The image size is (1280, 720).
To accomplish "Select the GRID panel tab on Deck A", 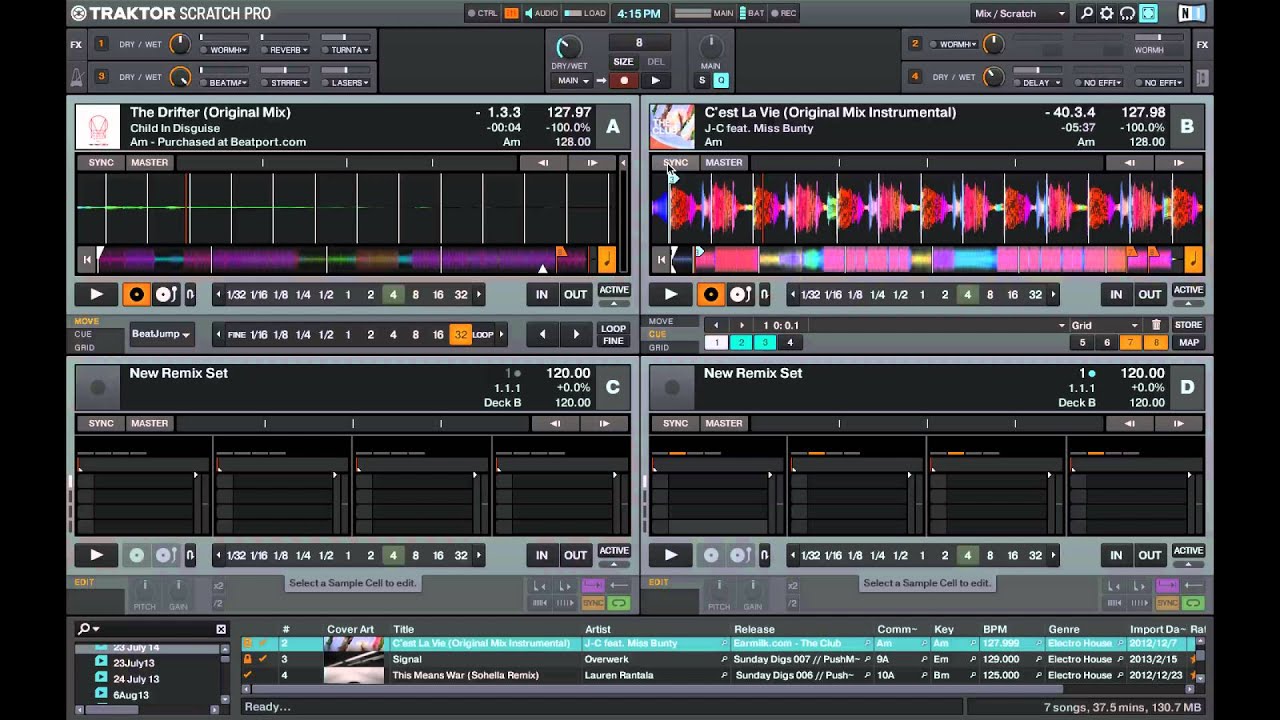I will 84,348.
